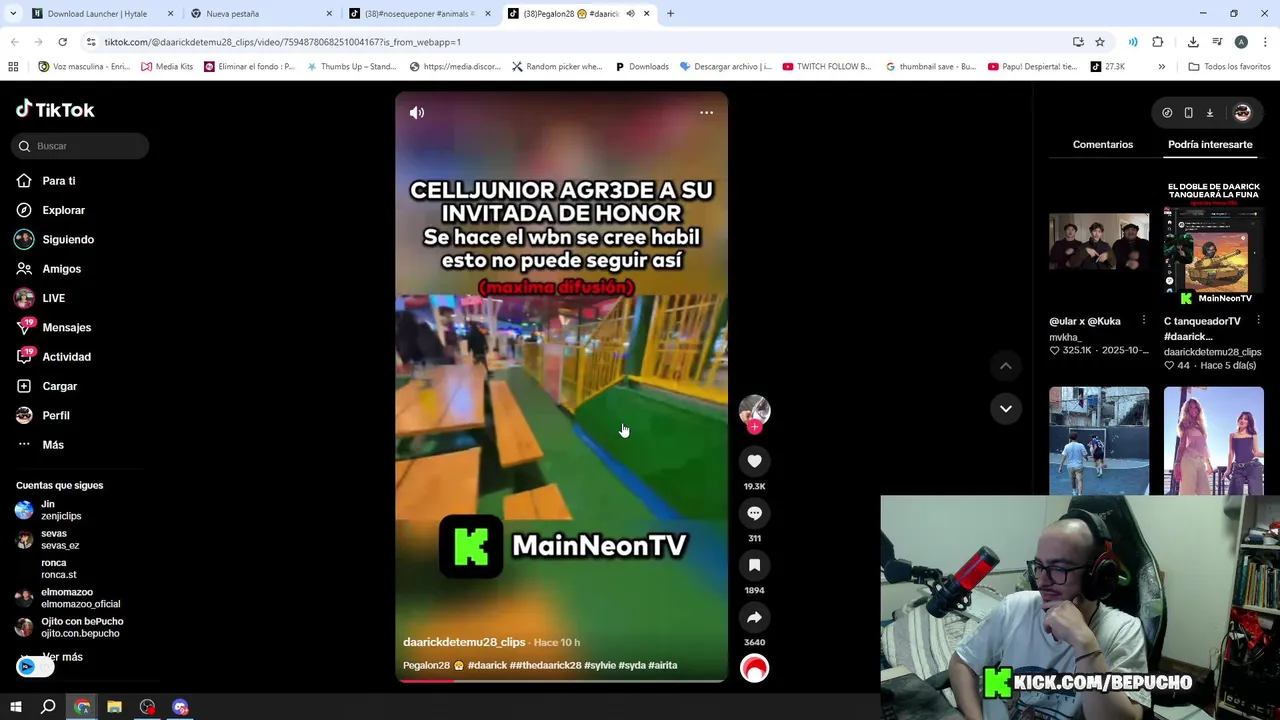
Task: Switch to #nosequeponer #animals tab
Action: coord(420,14)
